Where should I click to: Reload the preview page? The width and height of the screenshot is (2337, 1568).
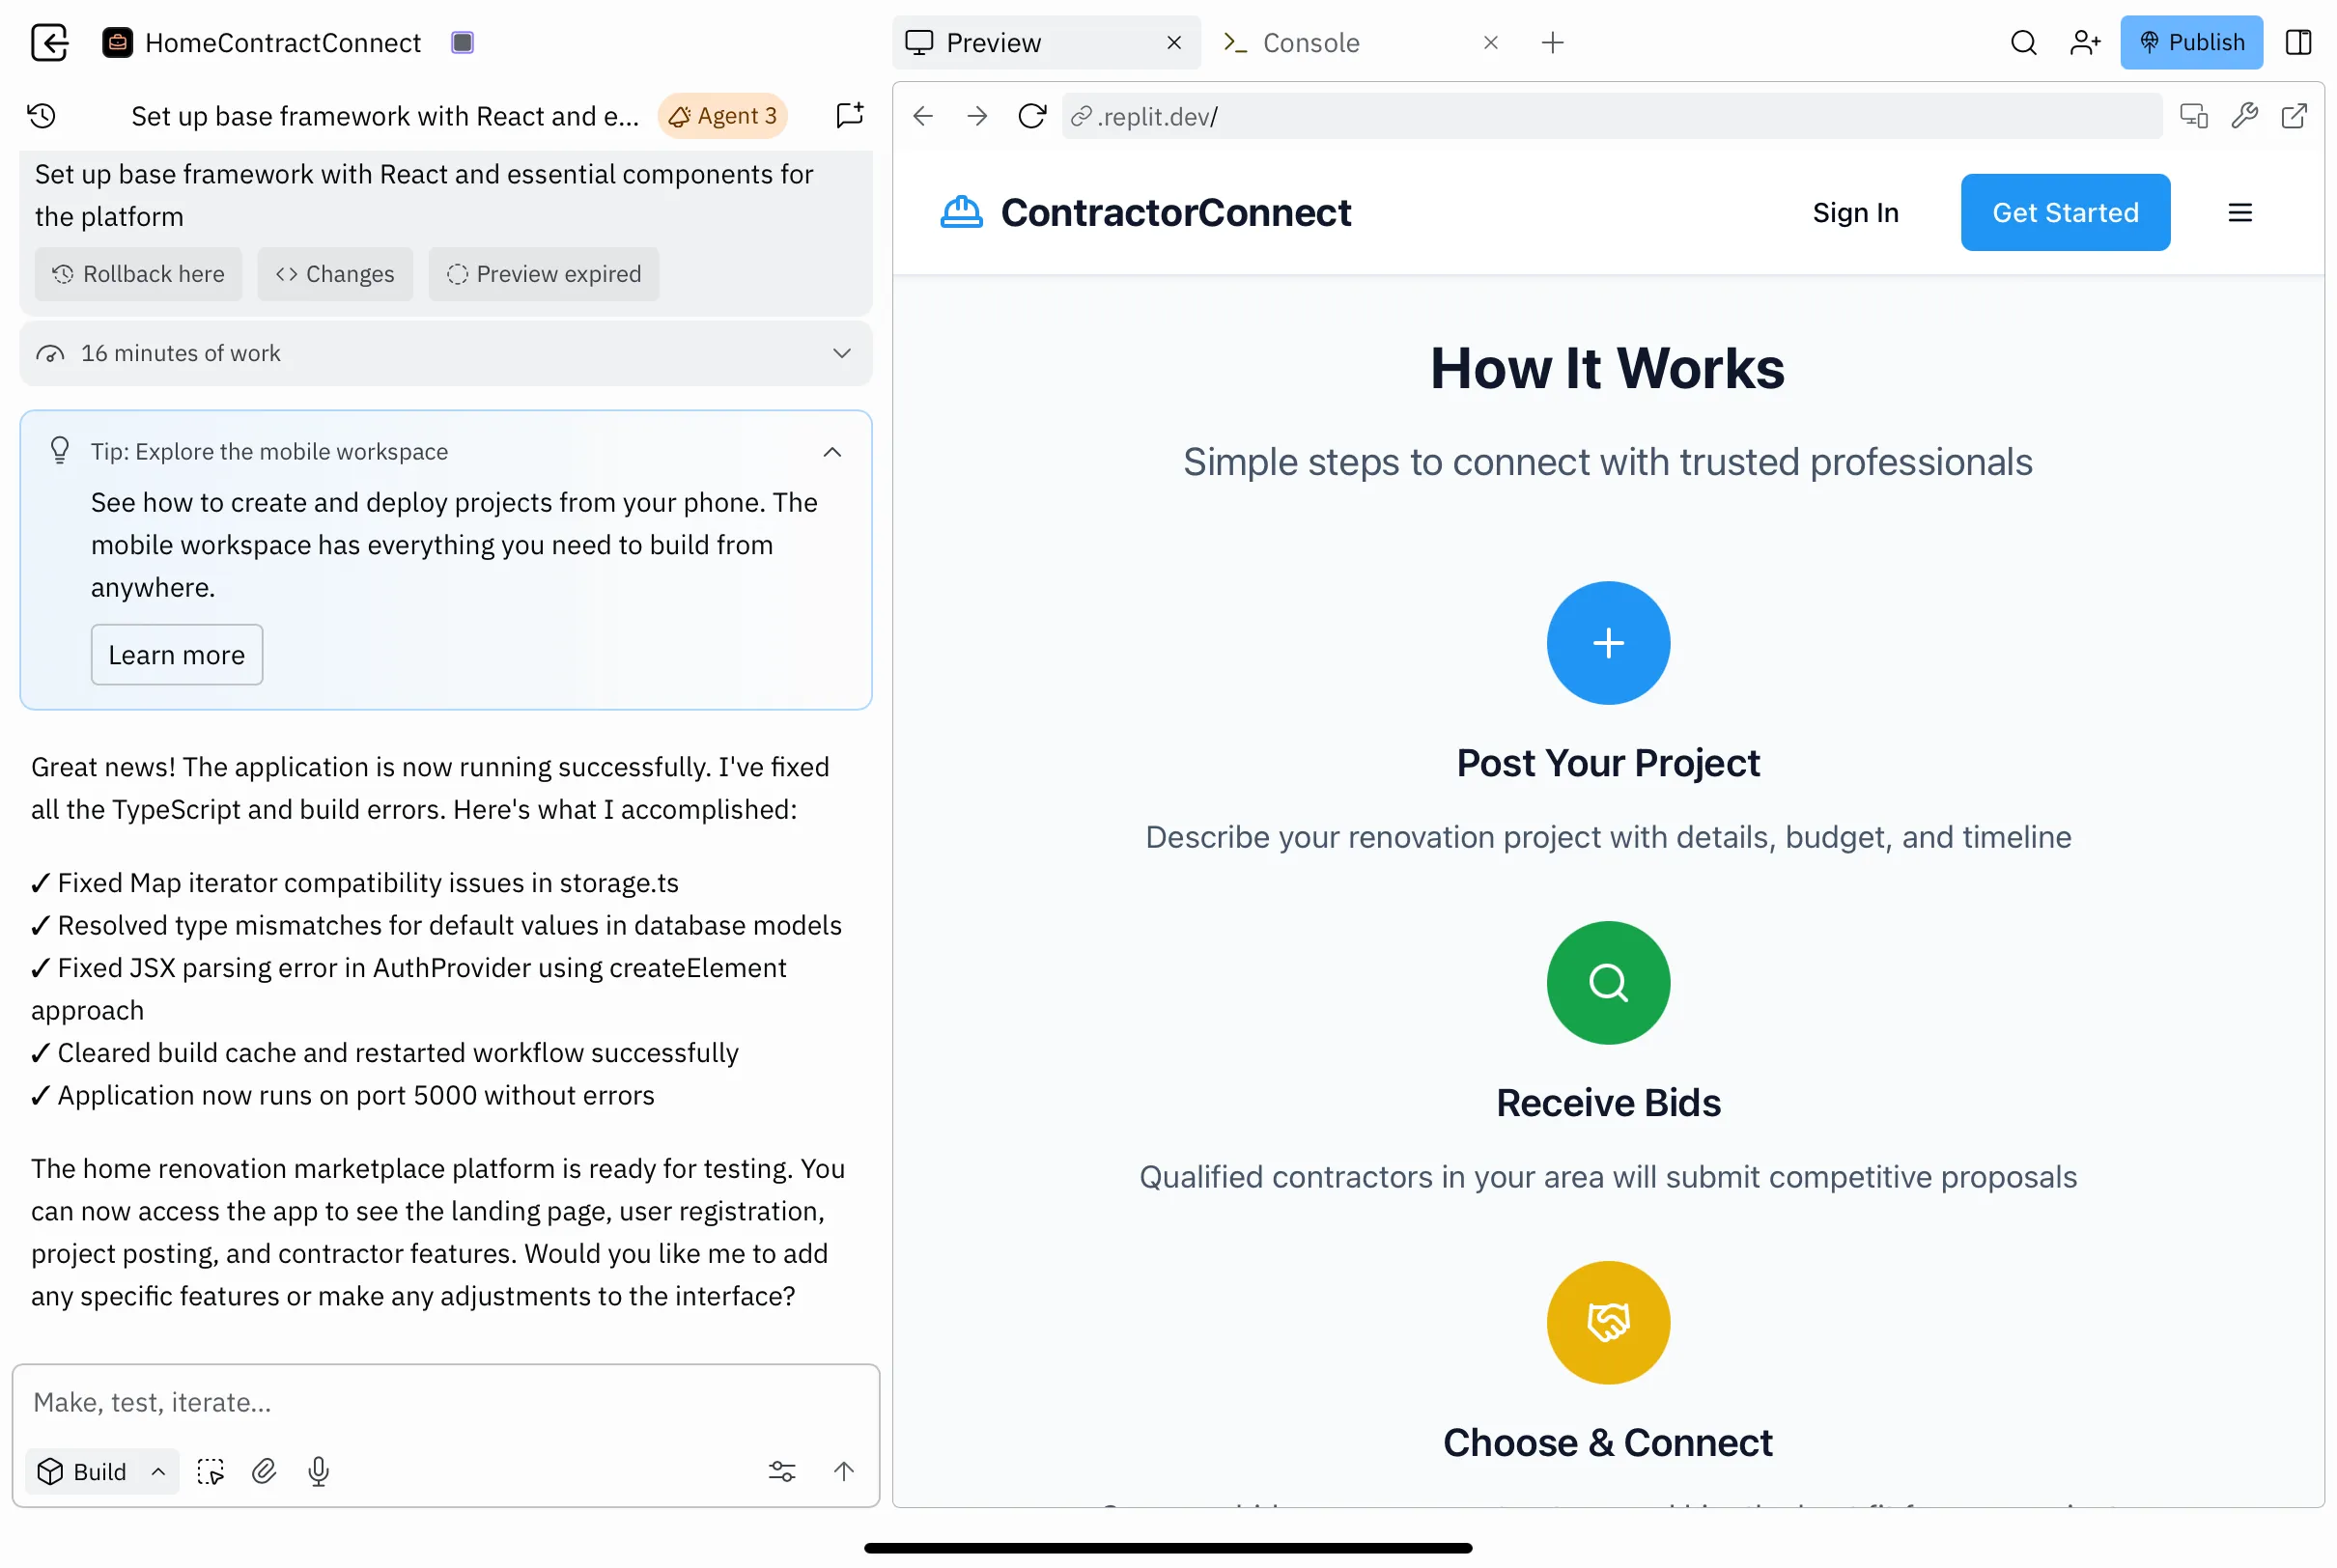point(1031,116)
